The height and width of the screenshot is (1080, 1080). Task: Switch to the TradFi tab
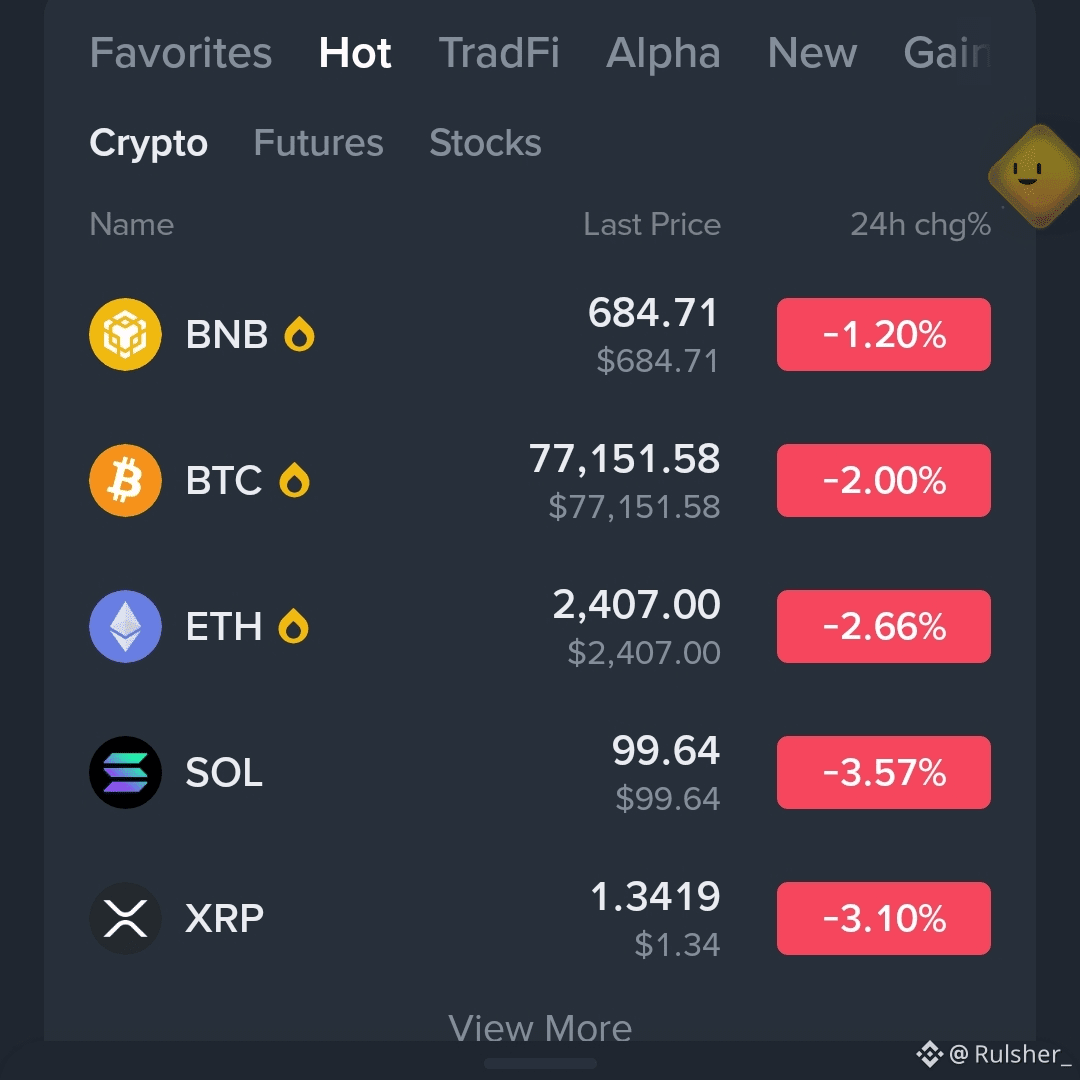click(x=499, y=52)
